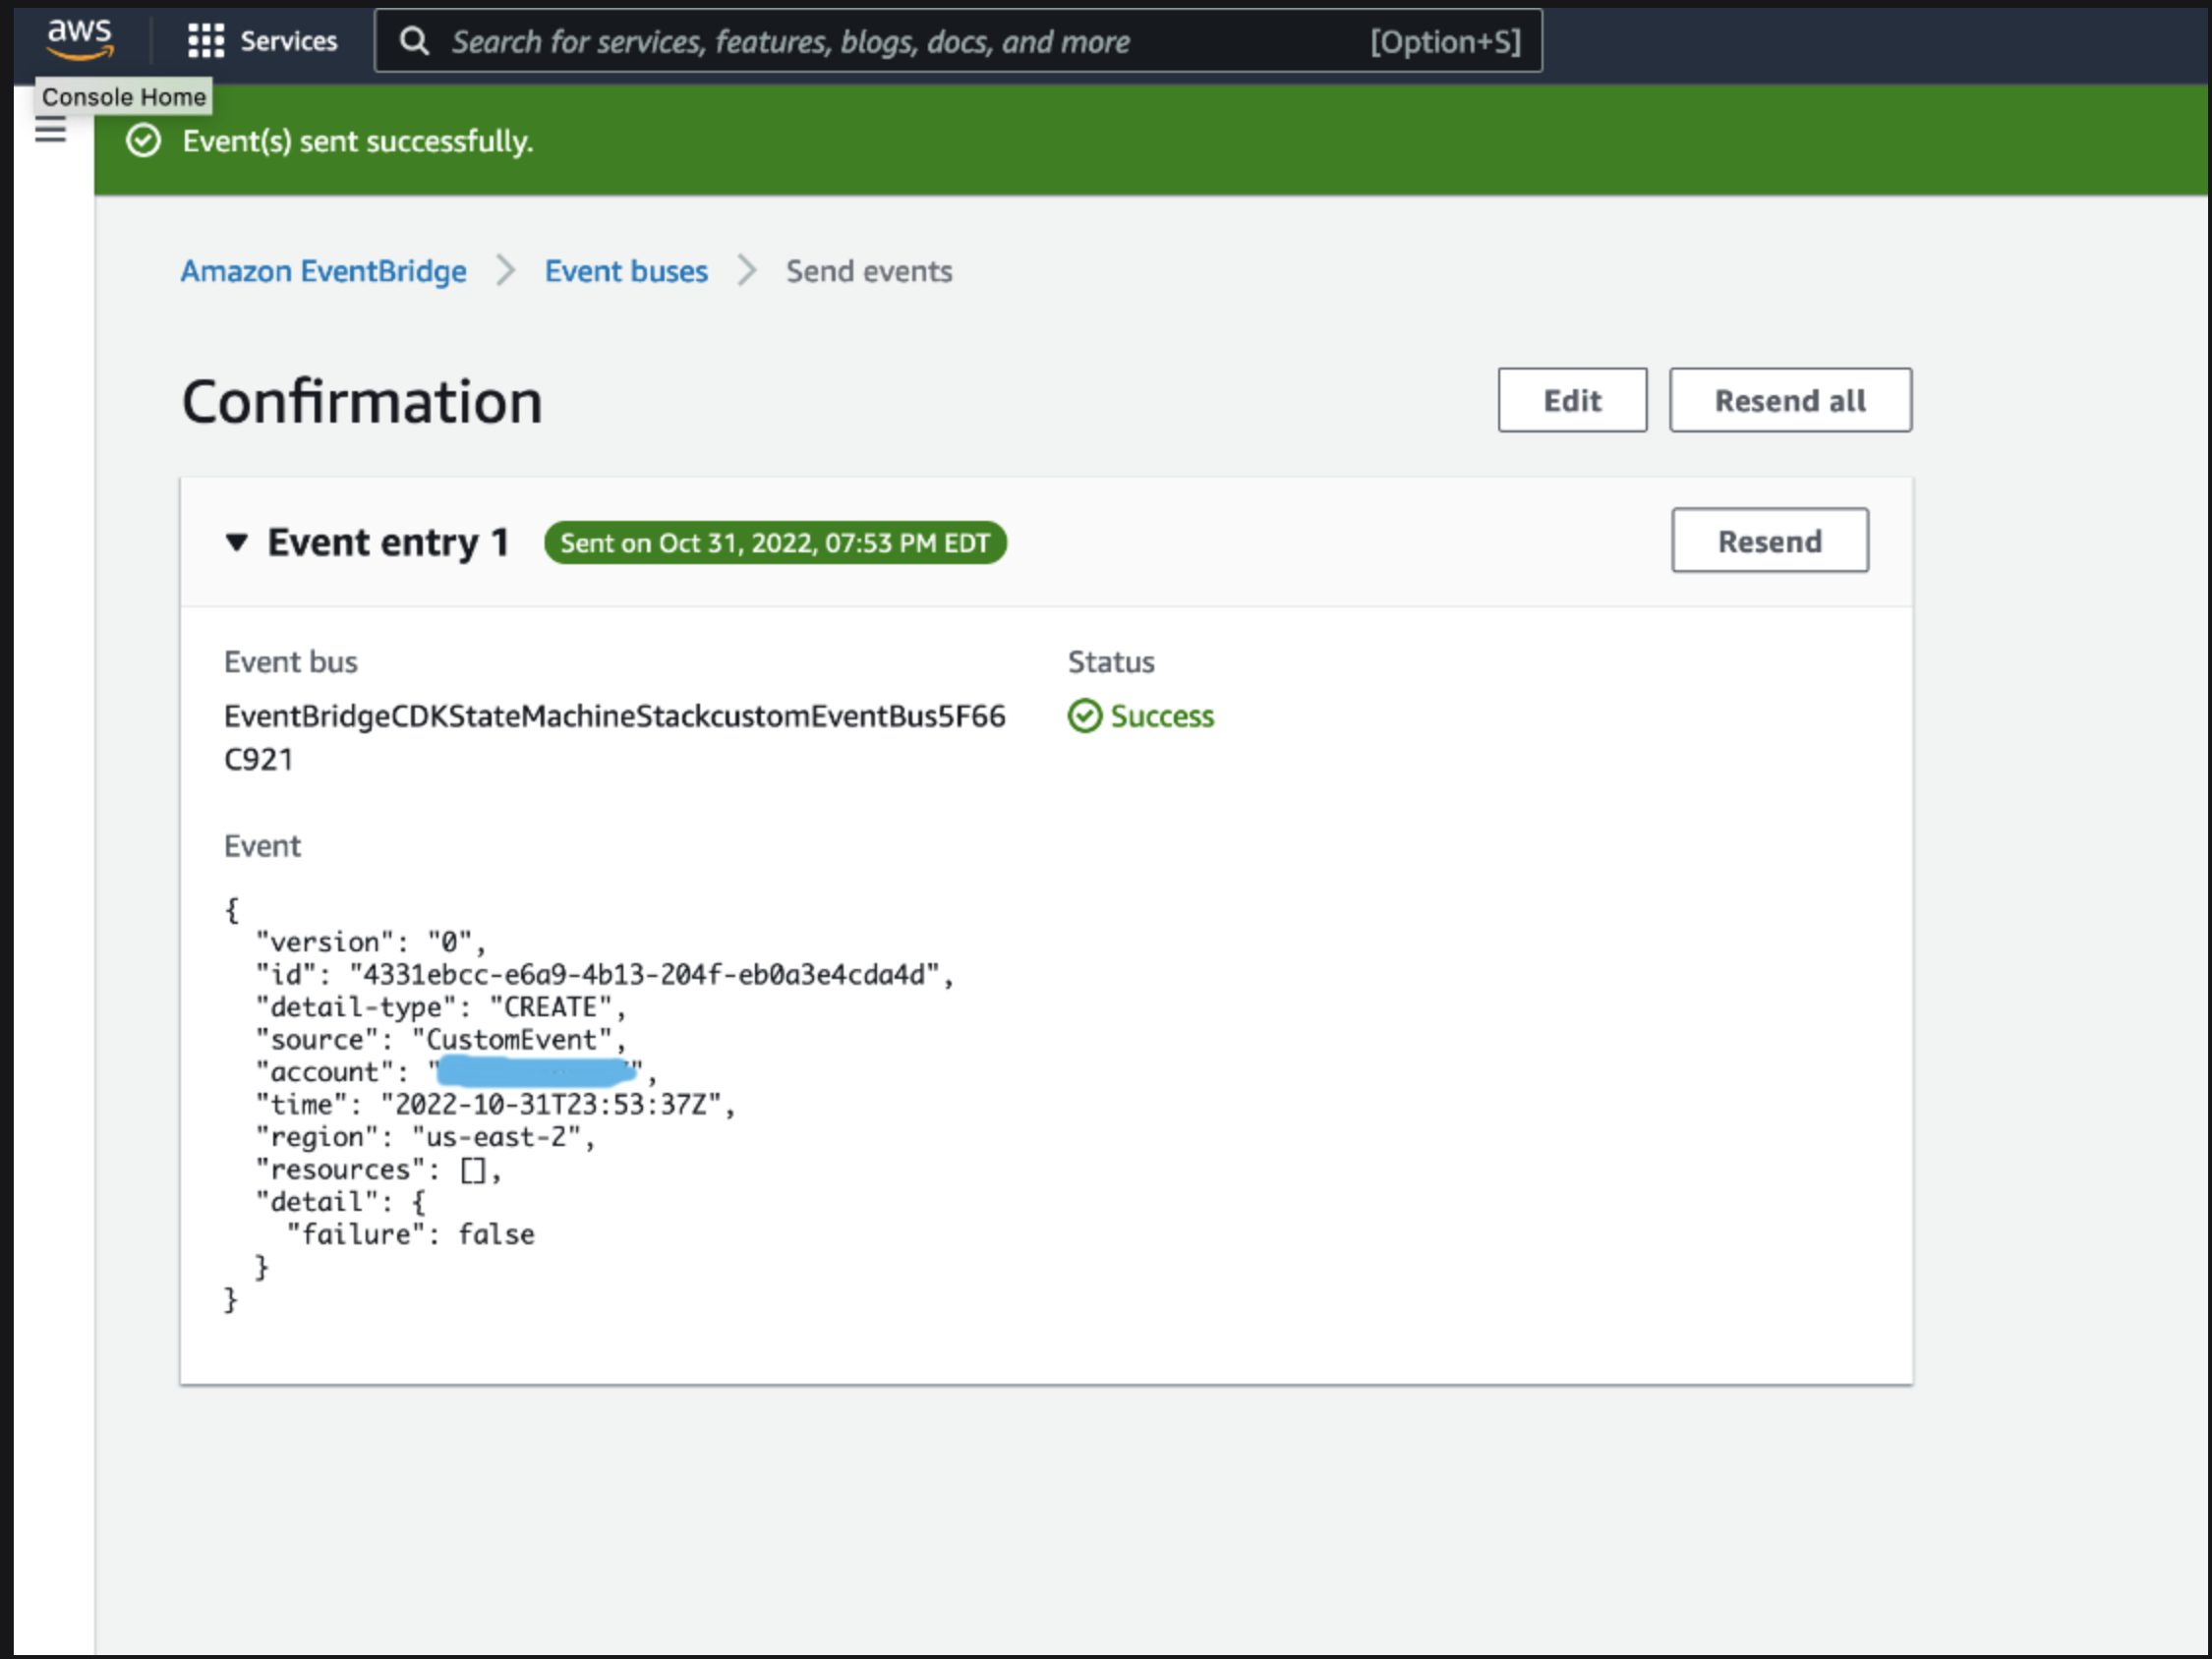Screen dimensions: 2212x1659
Task: Click the search magnifier icon
Action: pyautogui.click(x=414, y=41)
